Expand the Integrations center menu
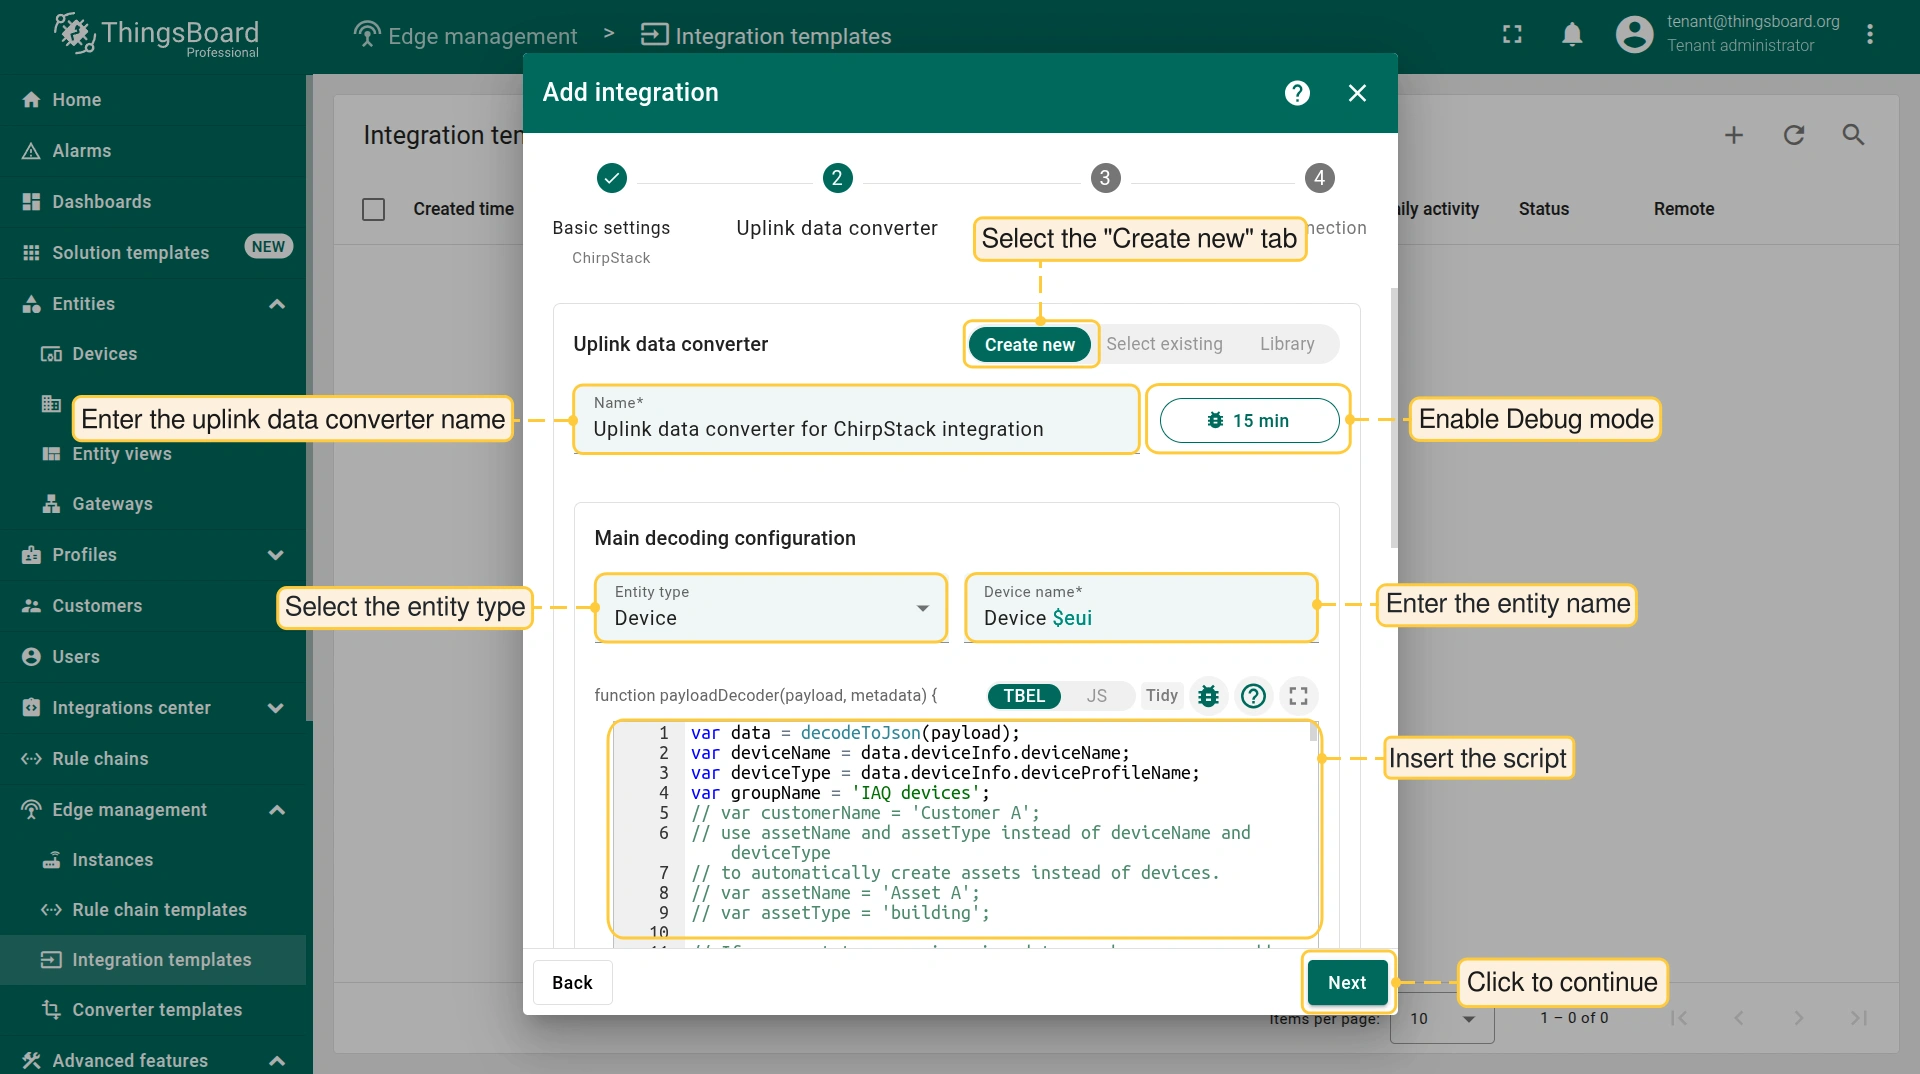Image resolution: width=1920 pixels, height=1074 pixels. click(277, 708)
